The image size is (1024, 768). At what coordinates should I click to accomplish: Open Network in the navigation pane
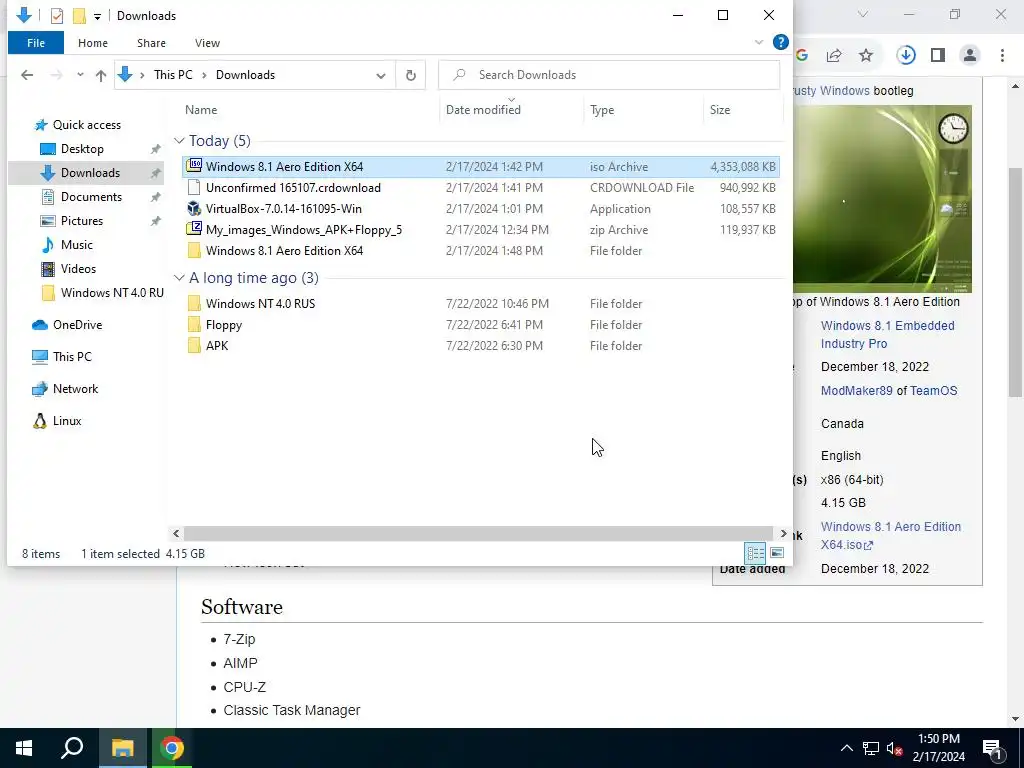click(75, 389)
